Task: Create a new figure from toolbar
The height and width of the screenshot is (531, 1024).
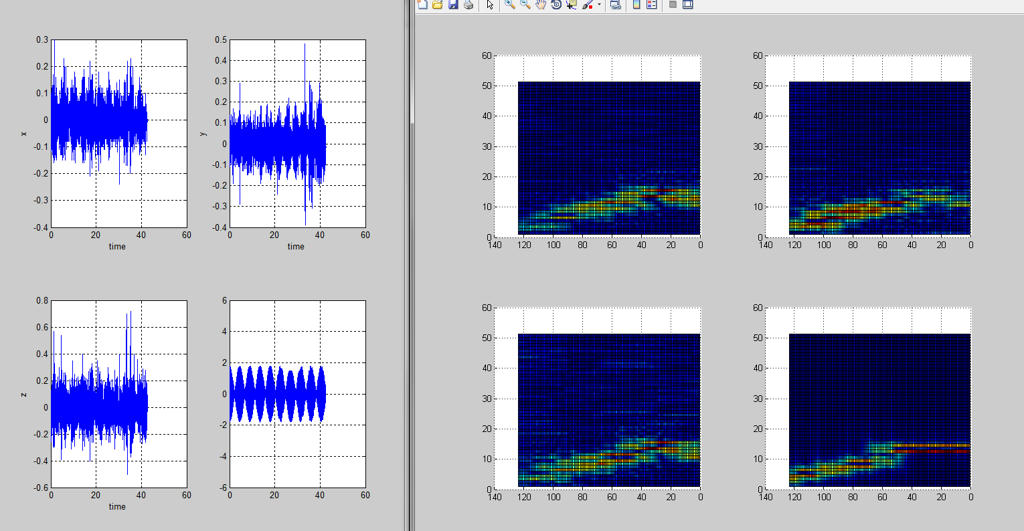Action: (423, 5)
